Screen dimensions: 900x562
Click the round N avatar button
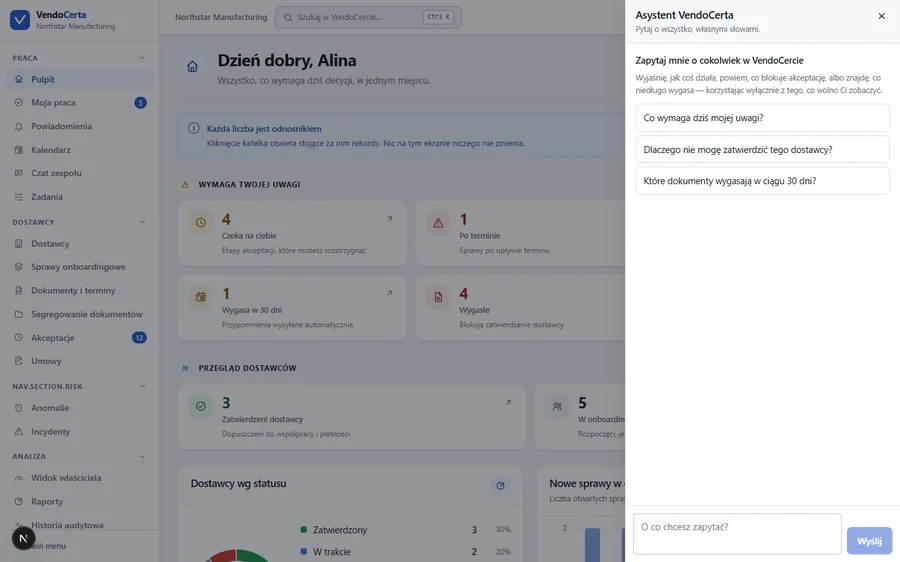[24, 538]
